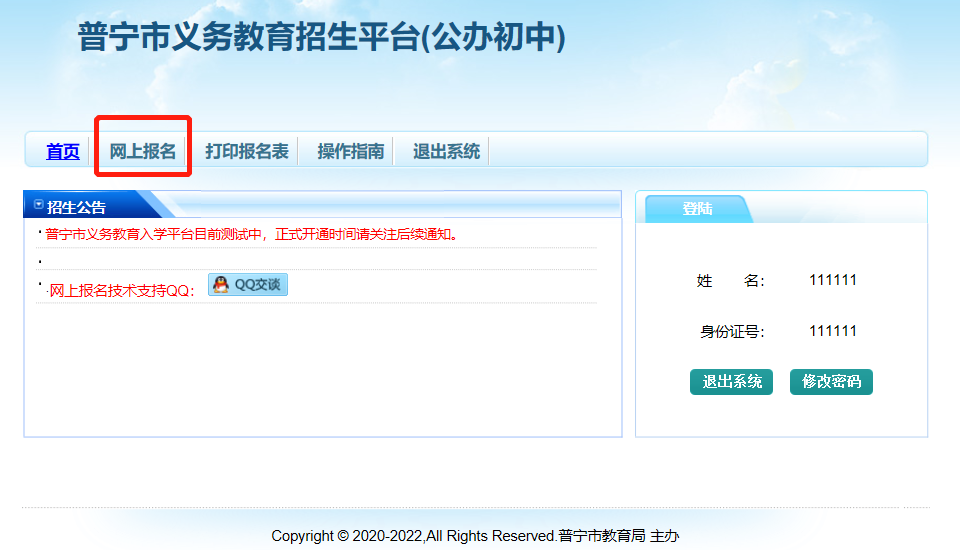Click the page title 普宁市义务教育招生平台
The height and width of the screenshot is (550, 960).
click(321, 37)
